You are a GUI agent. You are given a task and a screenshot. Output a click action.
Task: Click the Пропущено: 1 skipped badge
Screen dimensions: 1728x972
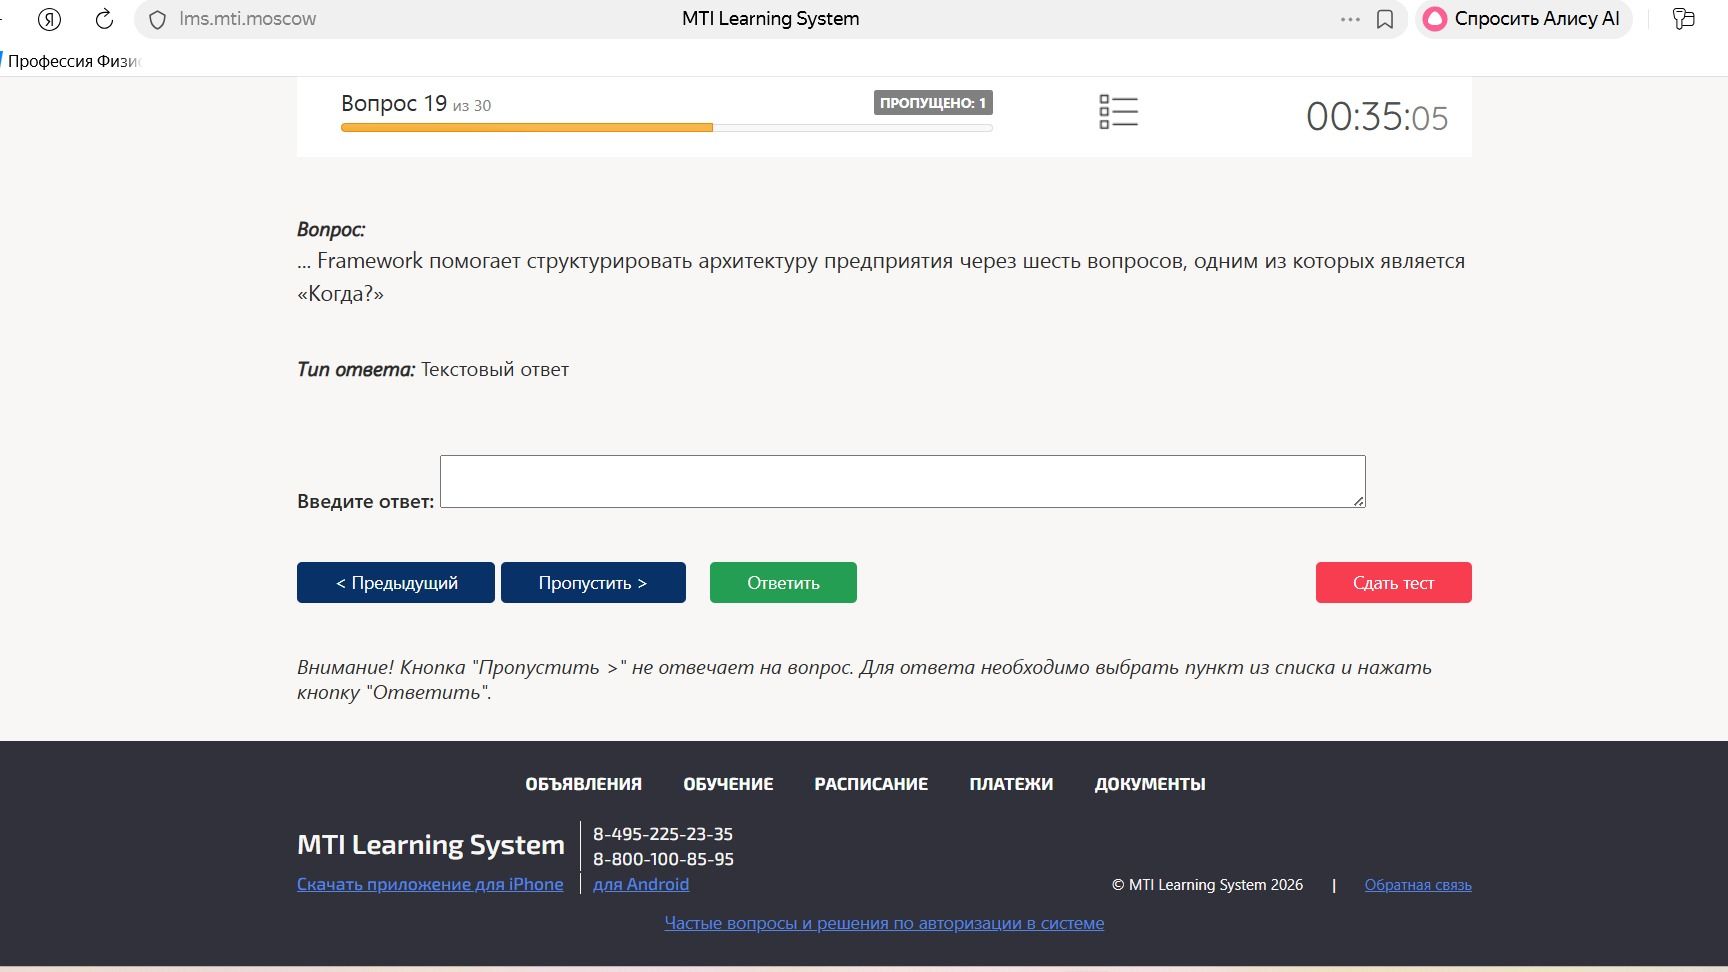[x=933, y=103]
